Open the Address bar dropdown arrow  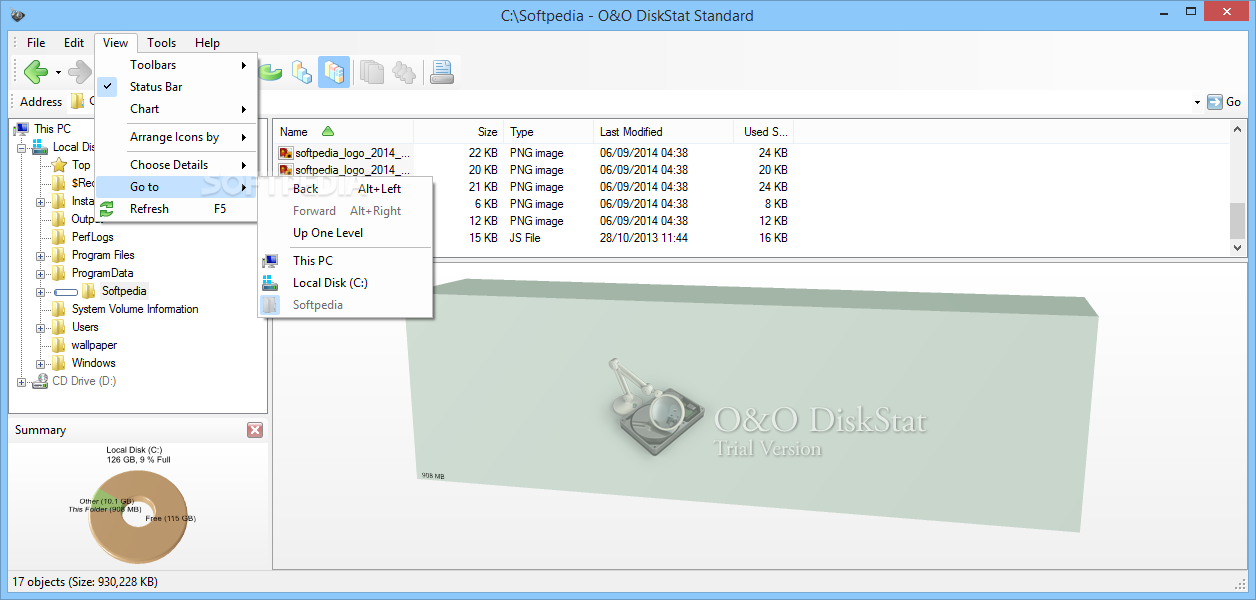[1197, 102]
